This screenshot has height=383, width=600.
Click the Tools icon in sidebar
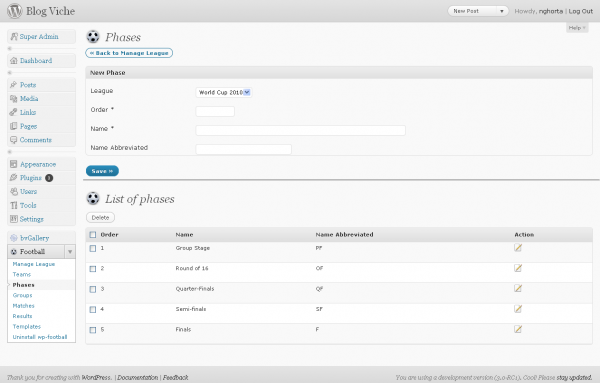pyautogui.click(x=14, y=205)
